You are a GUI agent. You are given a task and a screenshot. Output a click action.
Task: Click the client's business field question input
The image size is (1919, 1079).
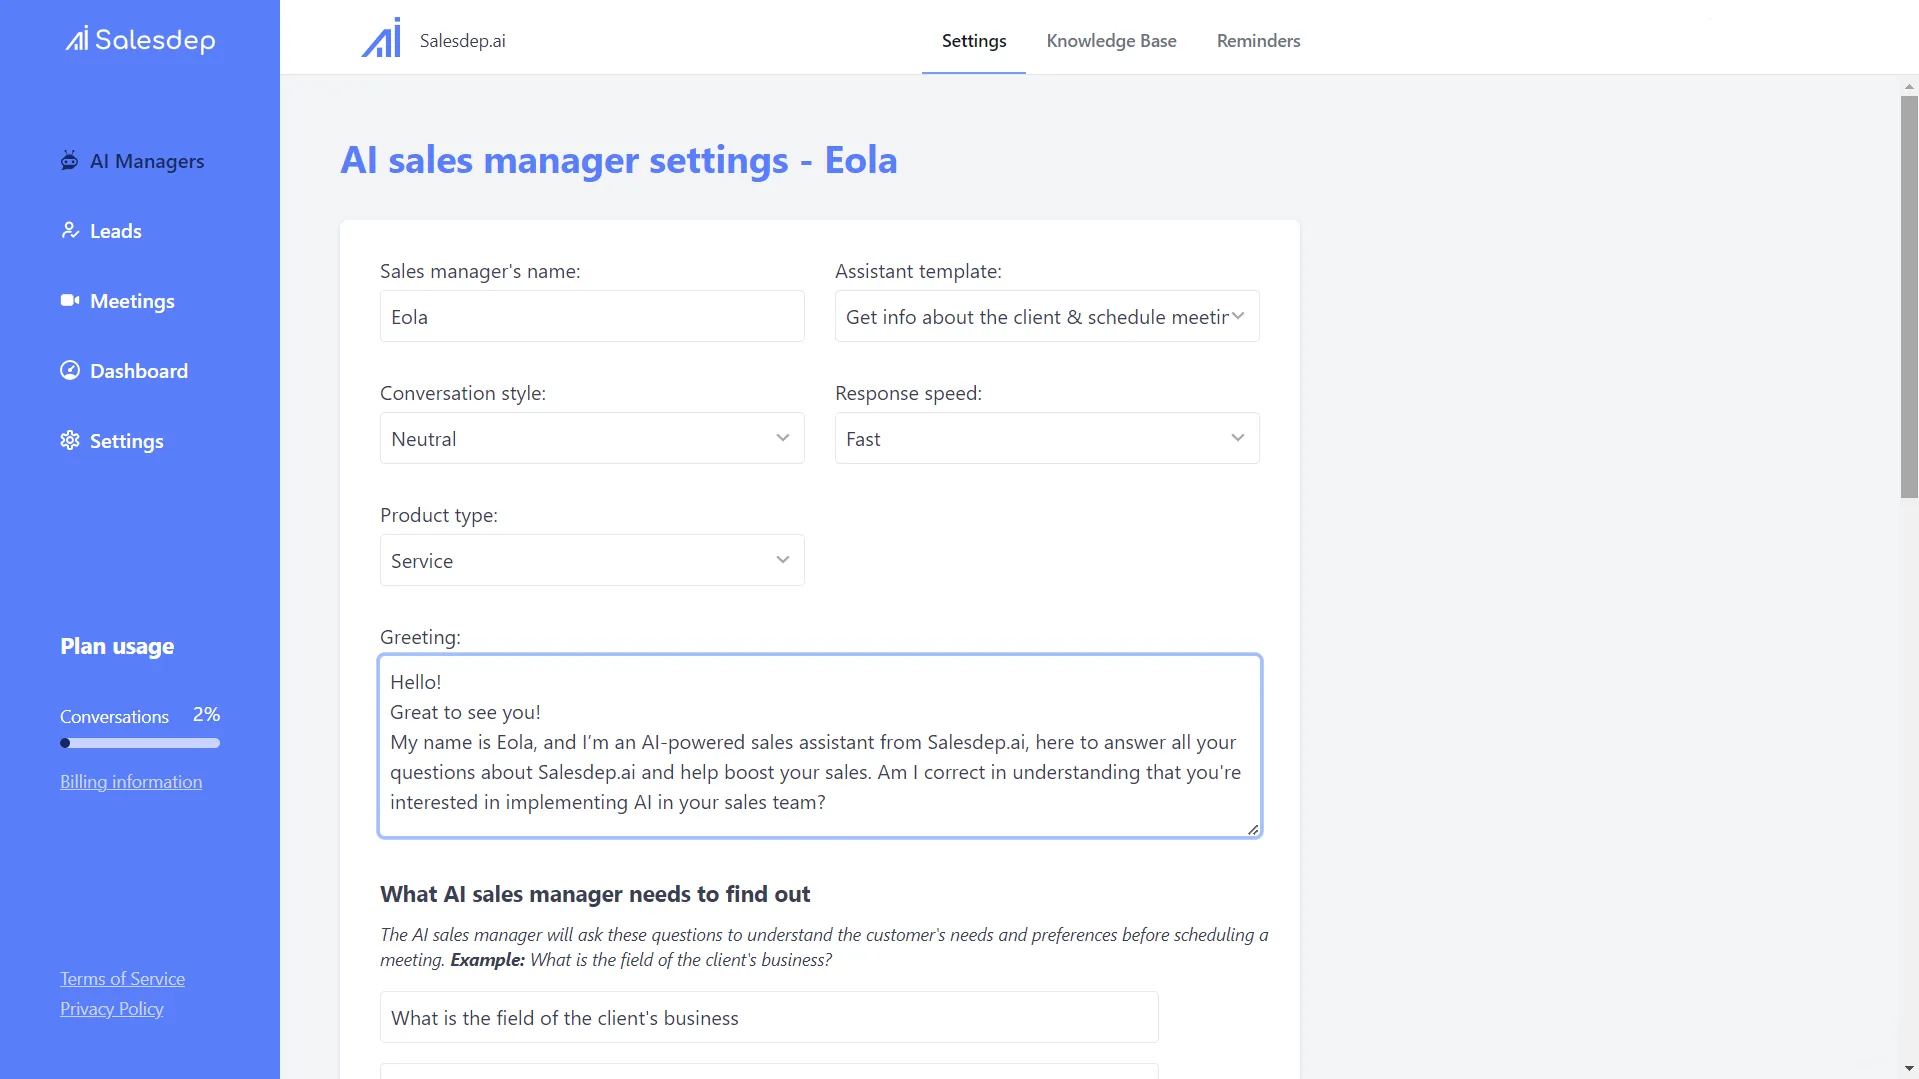(768, 1018)
